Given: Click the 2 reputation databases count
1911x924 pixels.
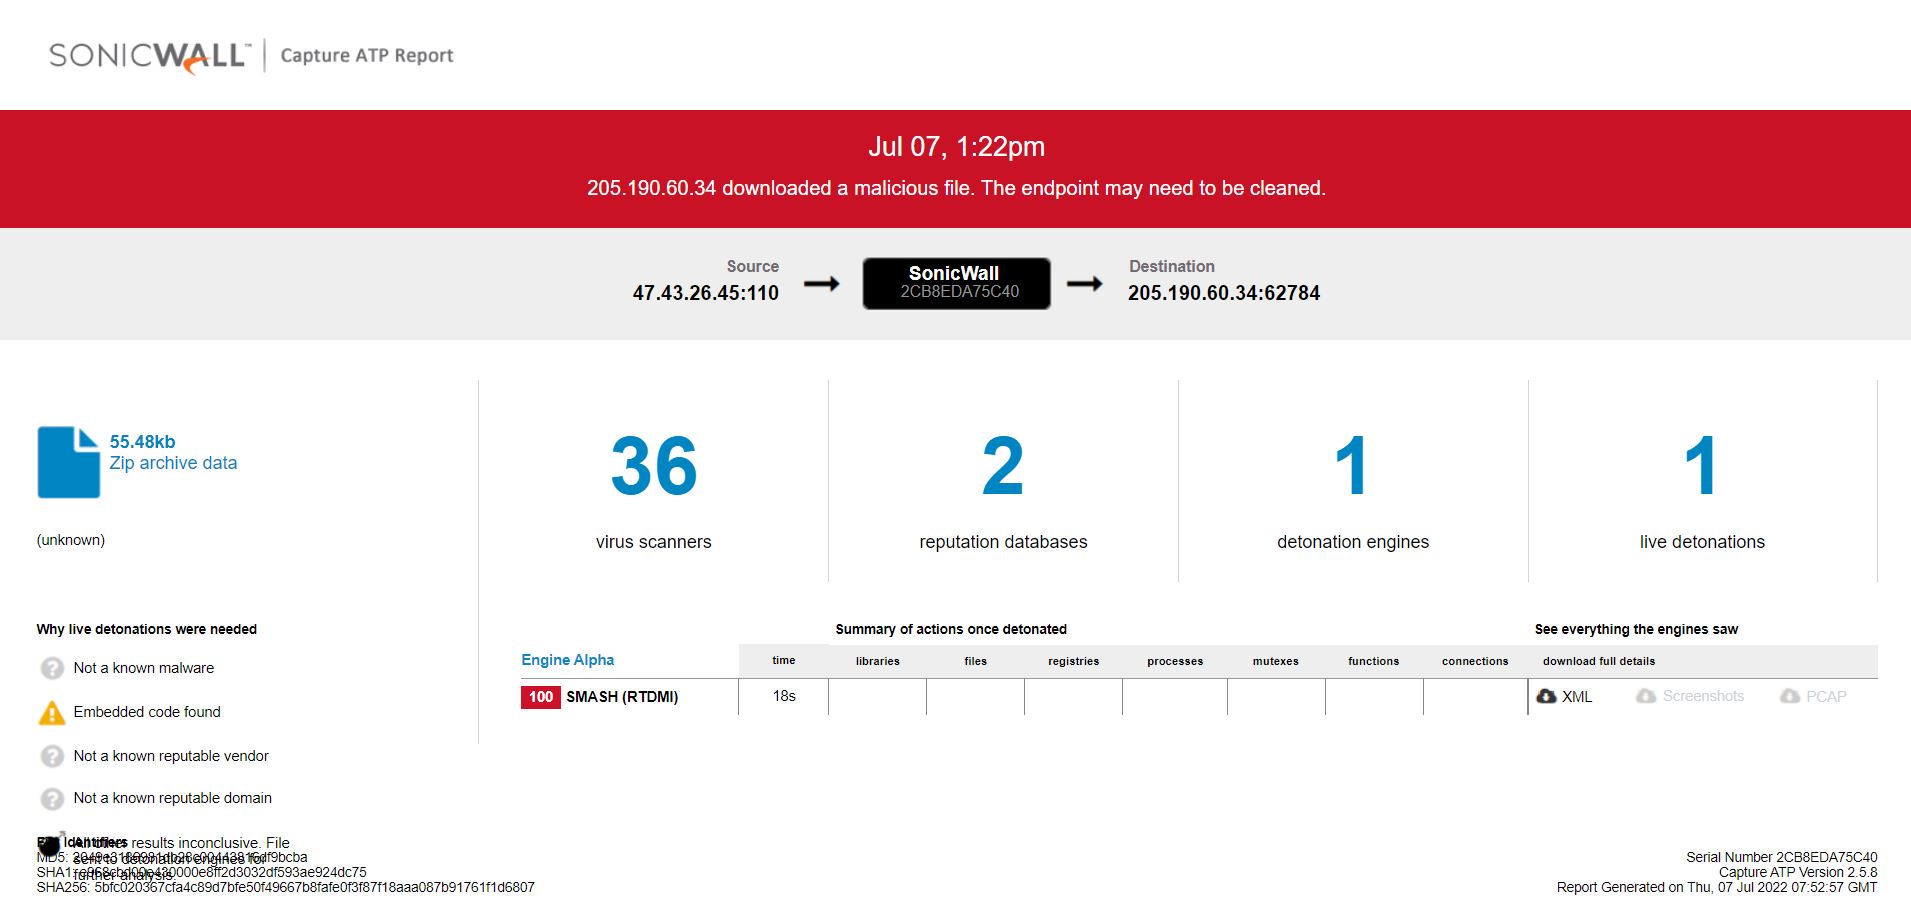Looking at the screenshot, I should (x=1003, y=466).
